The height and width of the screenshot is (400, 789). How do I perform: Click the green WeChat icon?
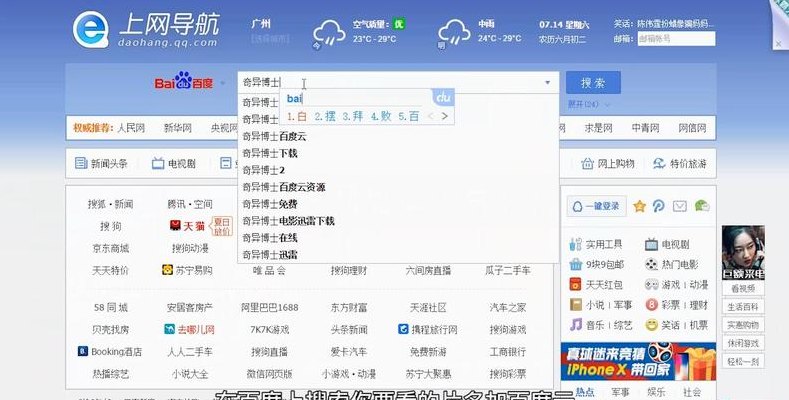[702, 205]
